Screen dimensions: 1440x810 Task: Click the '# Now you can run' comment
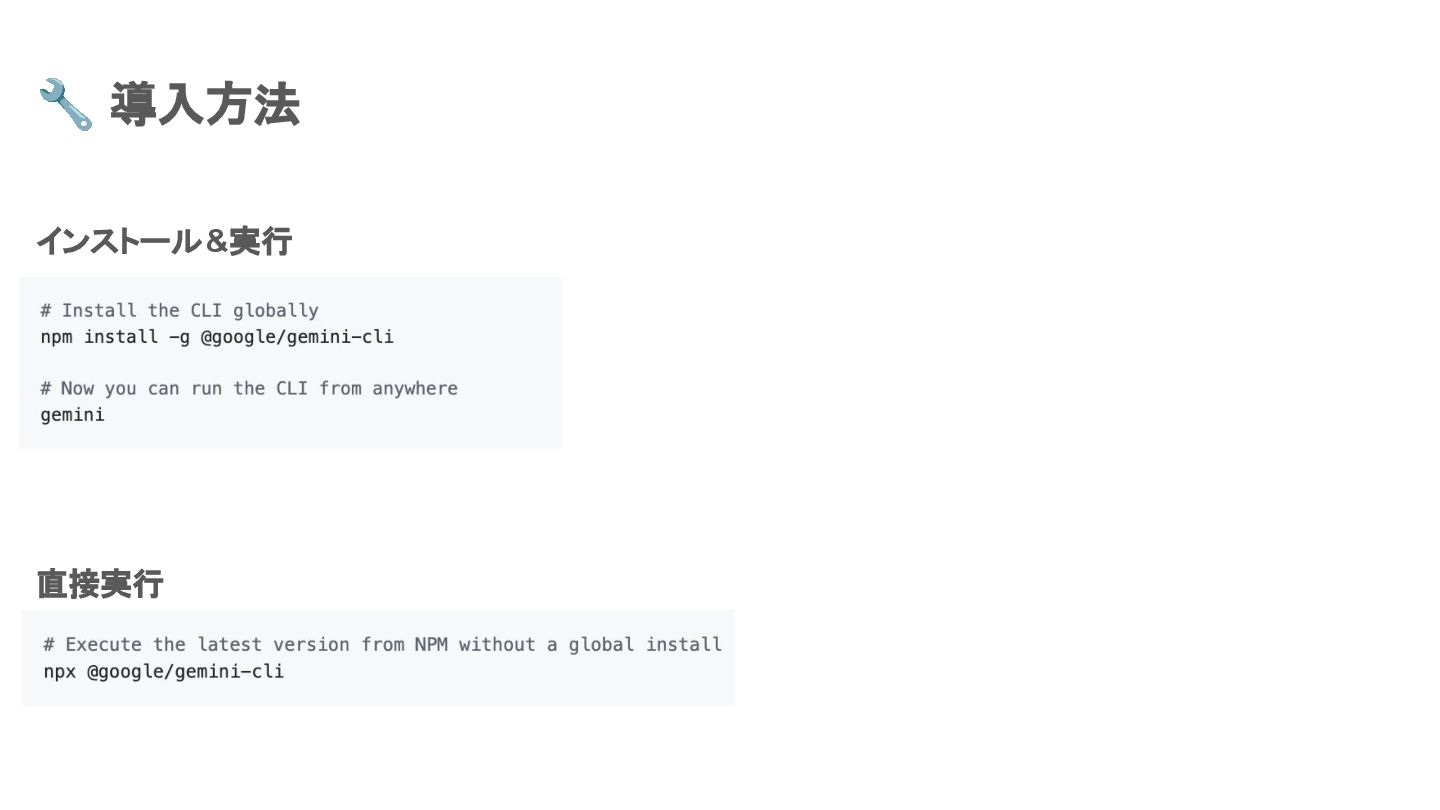249,388
